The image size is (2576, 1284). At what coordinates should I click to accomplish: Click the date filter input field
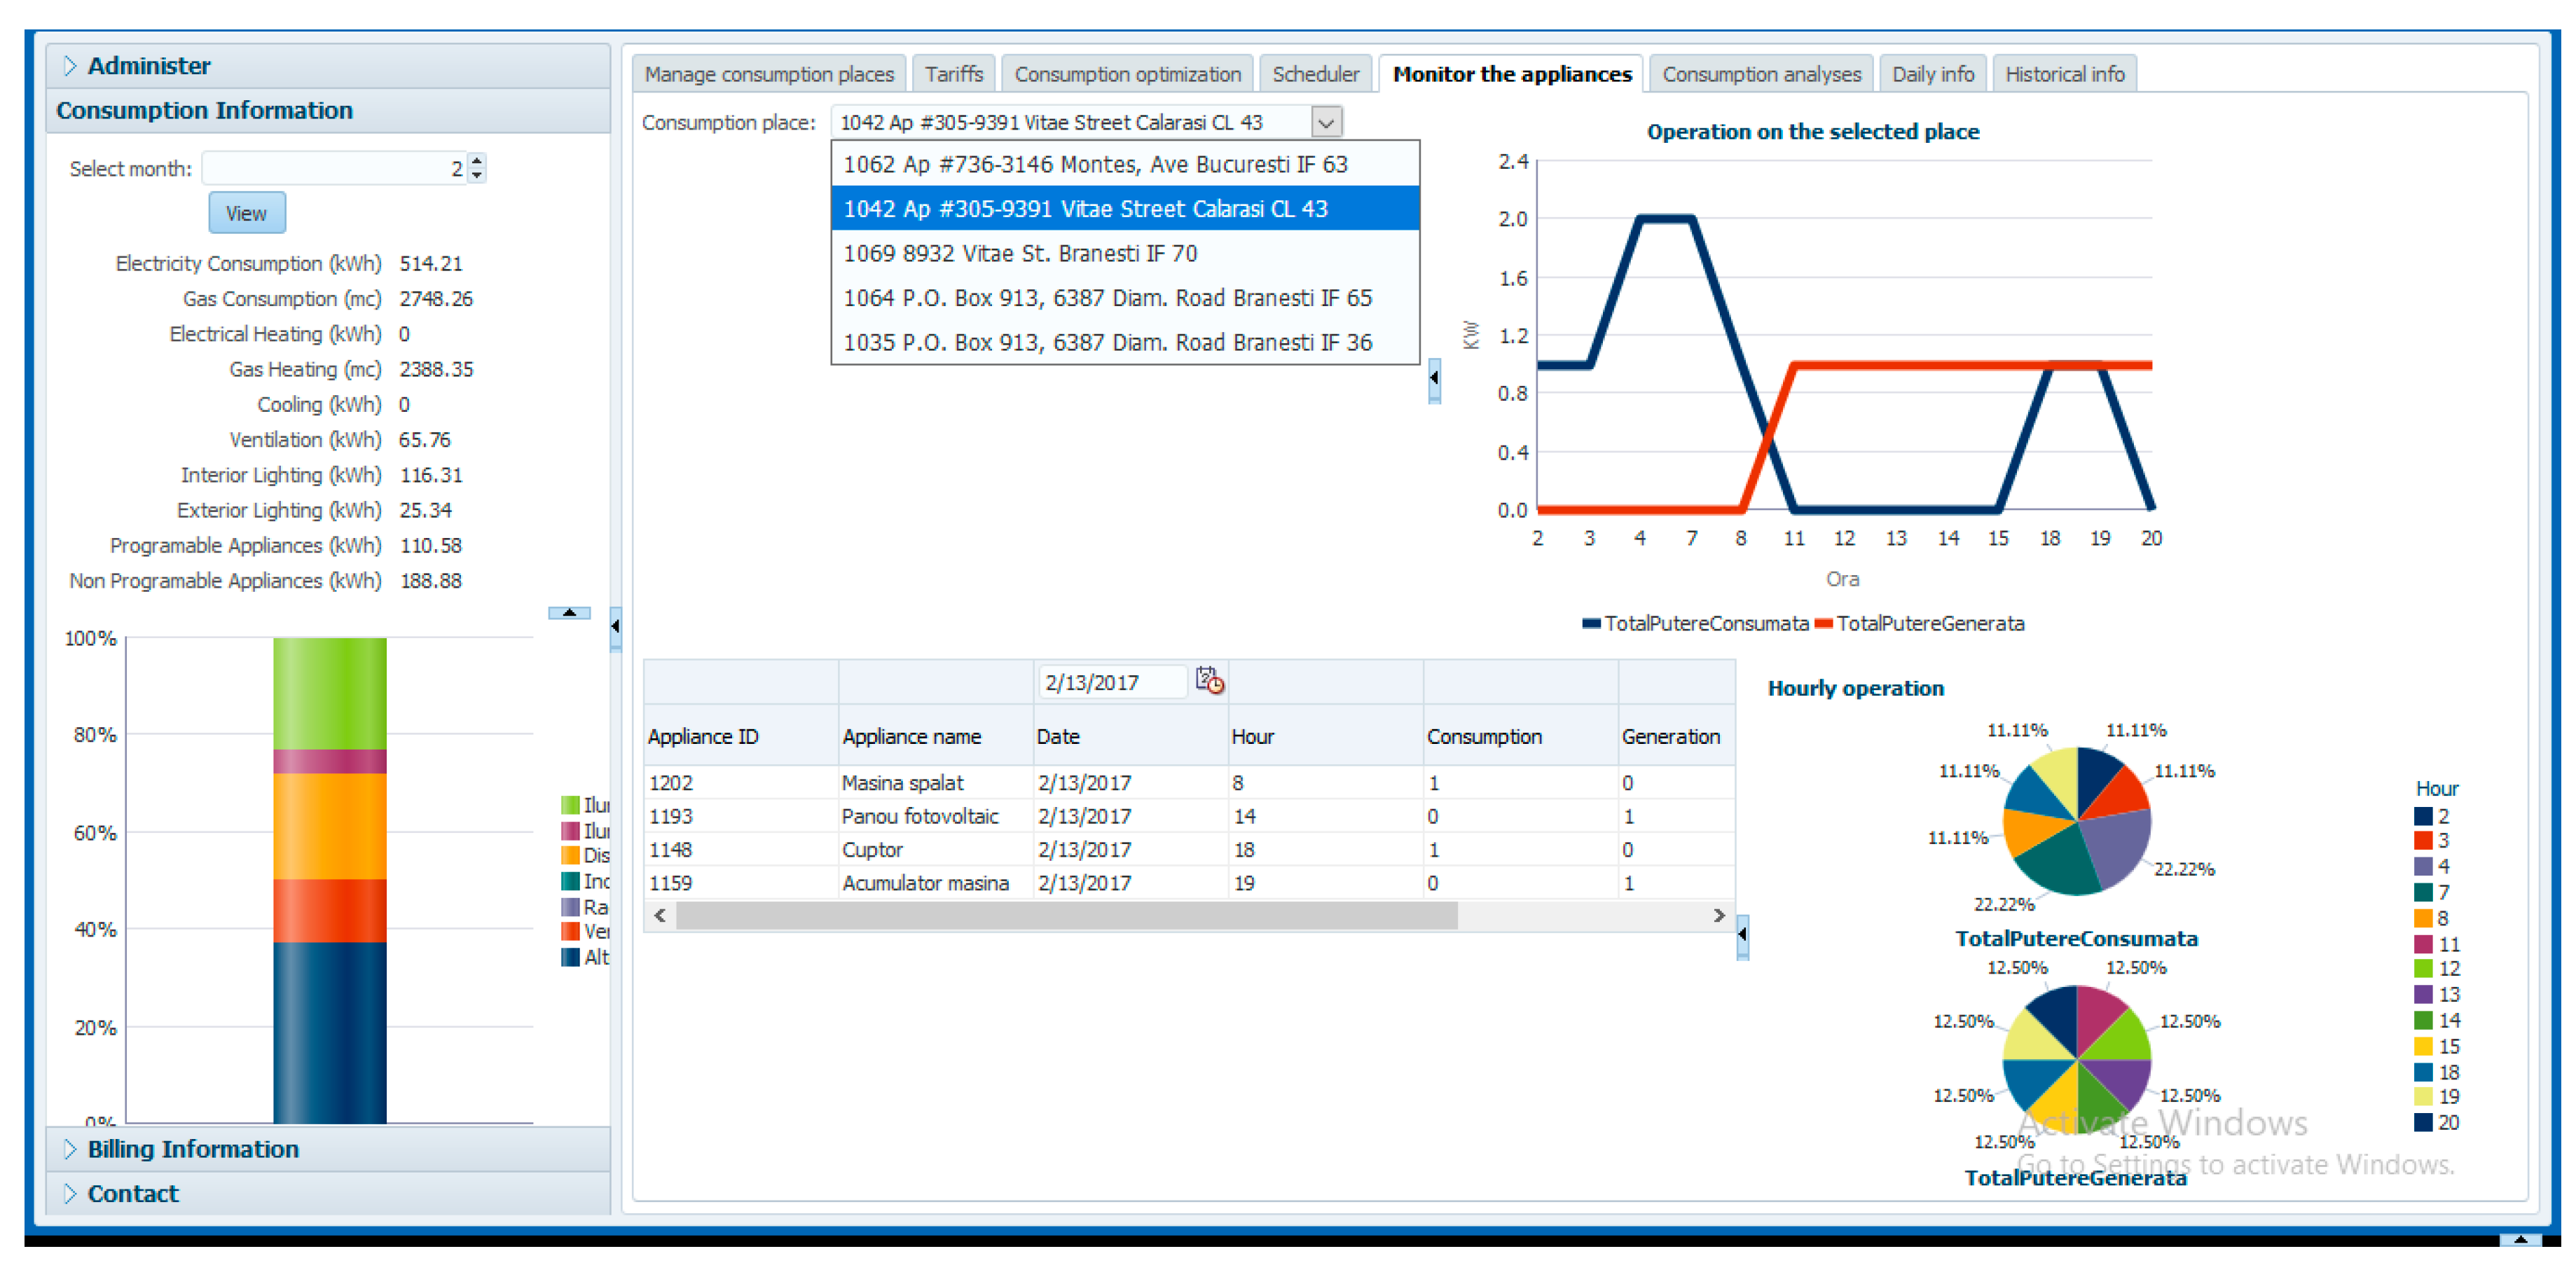click(x=1110, y=682)
